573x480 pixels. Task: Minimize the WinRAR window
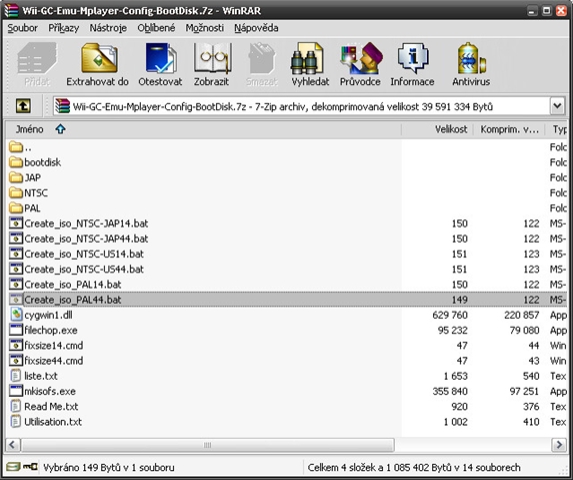532,10
